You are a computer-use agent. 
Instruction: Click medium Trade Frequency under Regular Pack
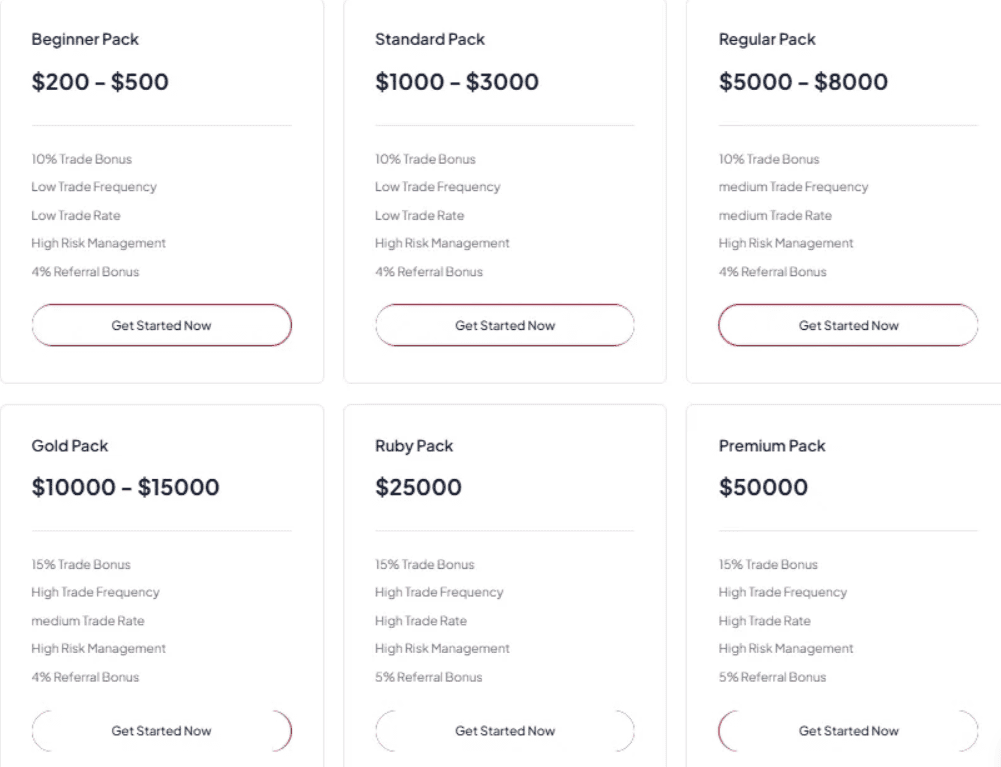793,187
